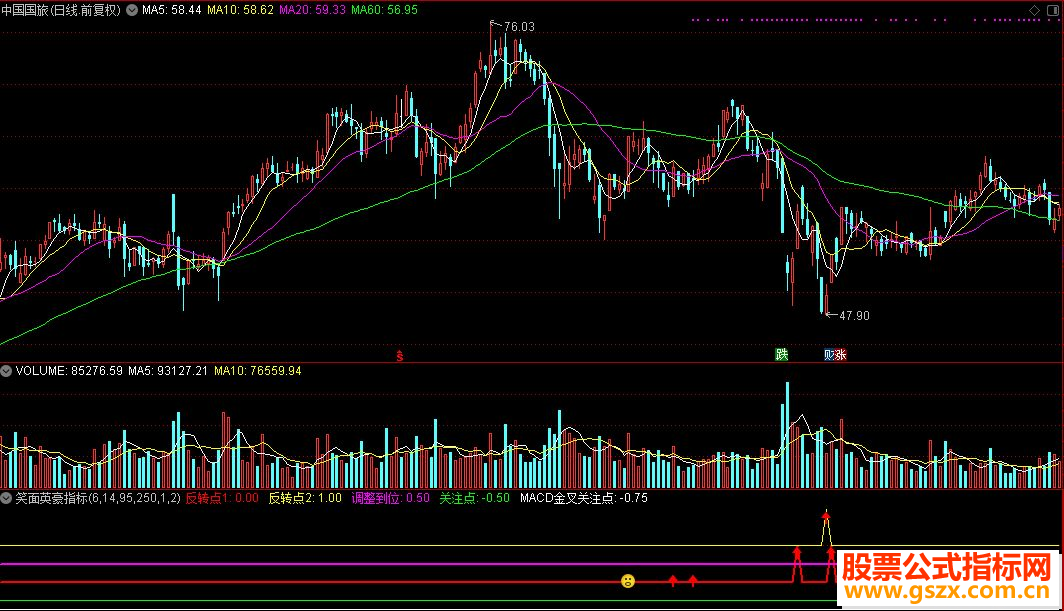Click the 笑面英豪指标(6,14,95,250,1,2) indicator name
The height and width of the screenshot is (611, 1064).
tap(98, 498)
